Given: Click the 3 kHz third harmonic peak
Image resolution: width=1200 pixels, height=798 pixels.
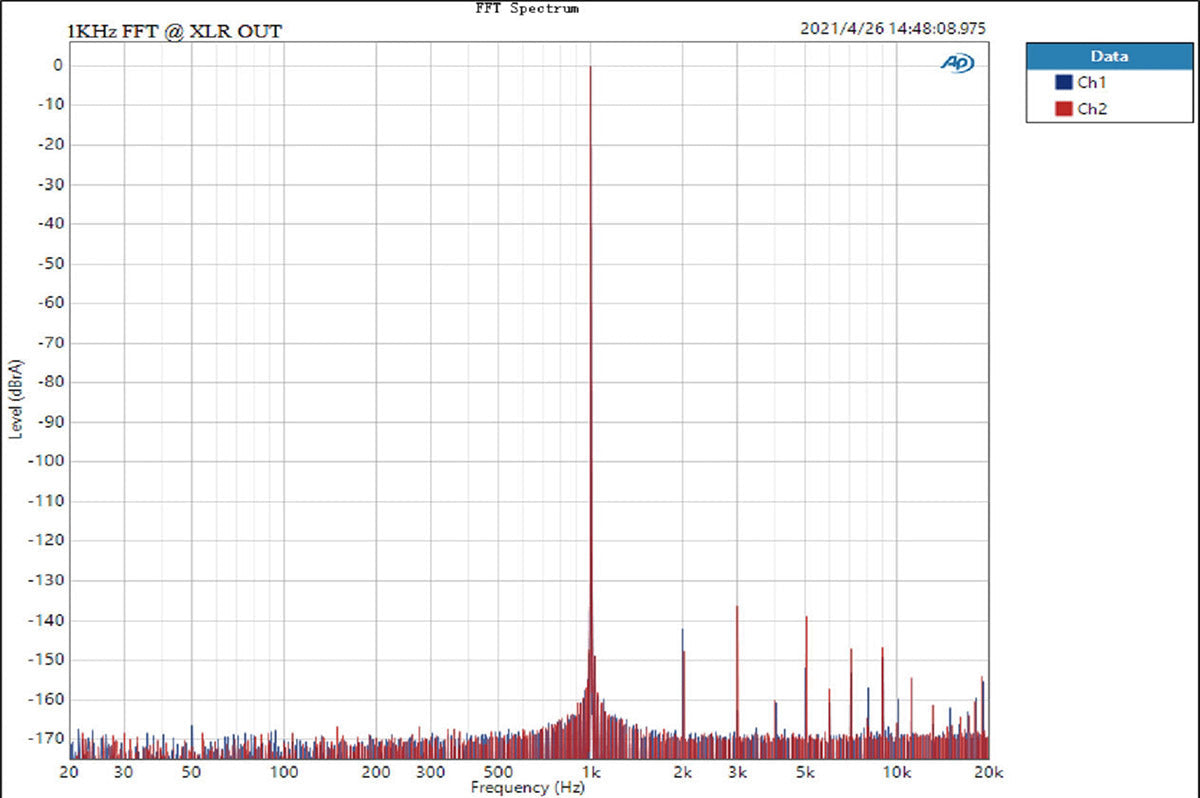Looking at the screenshot, I should click(x=737, y=608).
